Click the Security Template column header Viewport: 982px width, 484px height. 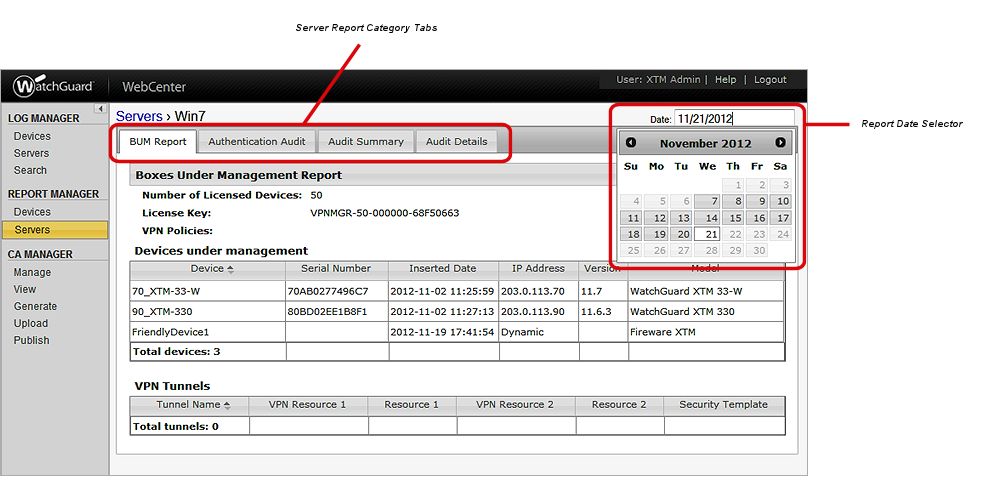point(723,404)
